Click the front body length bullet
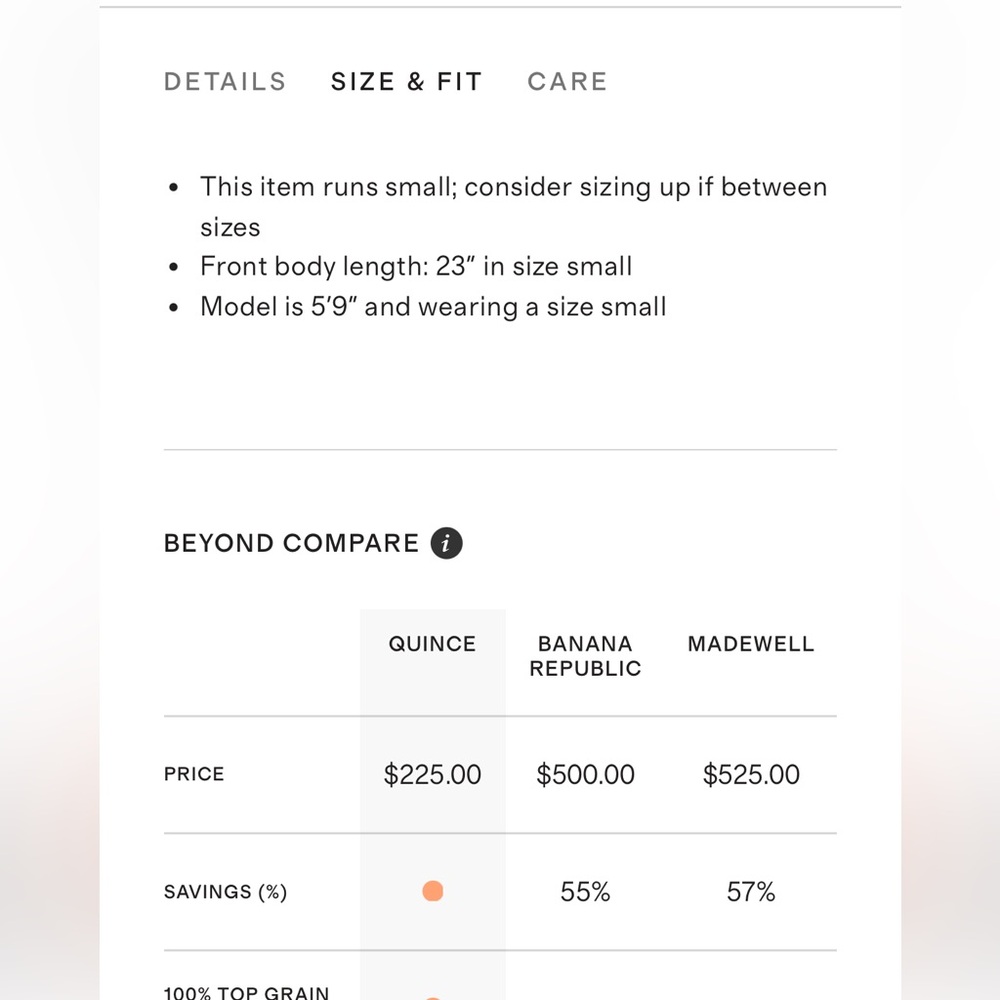The width and height of the screenshot is (1000, 1000). pos(416,267)
